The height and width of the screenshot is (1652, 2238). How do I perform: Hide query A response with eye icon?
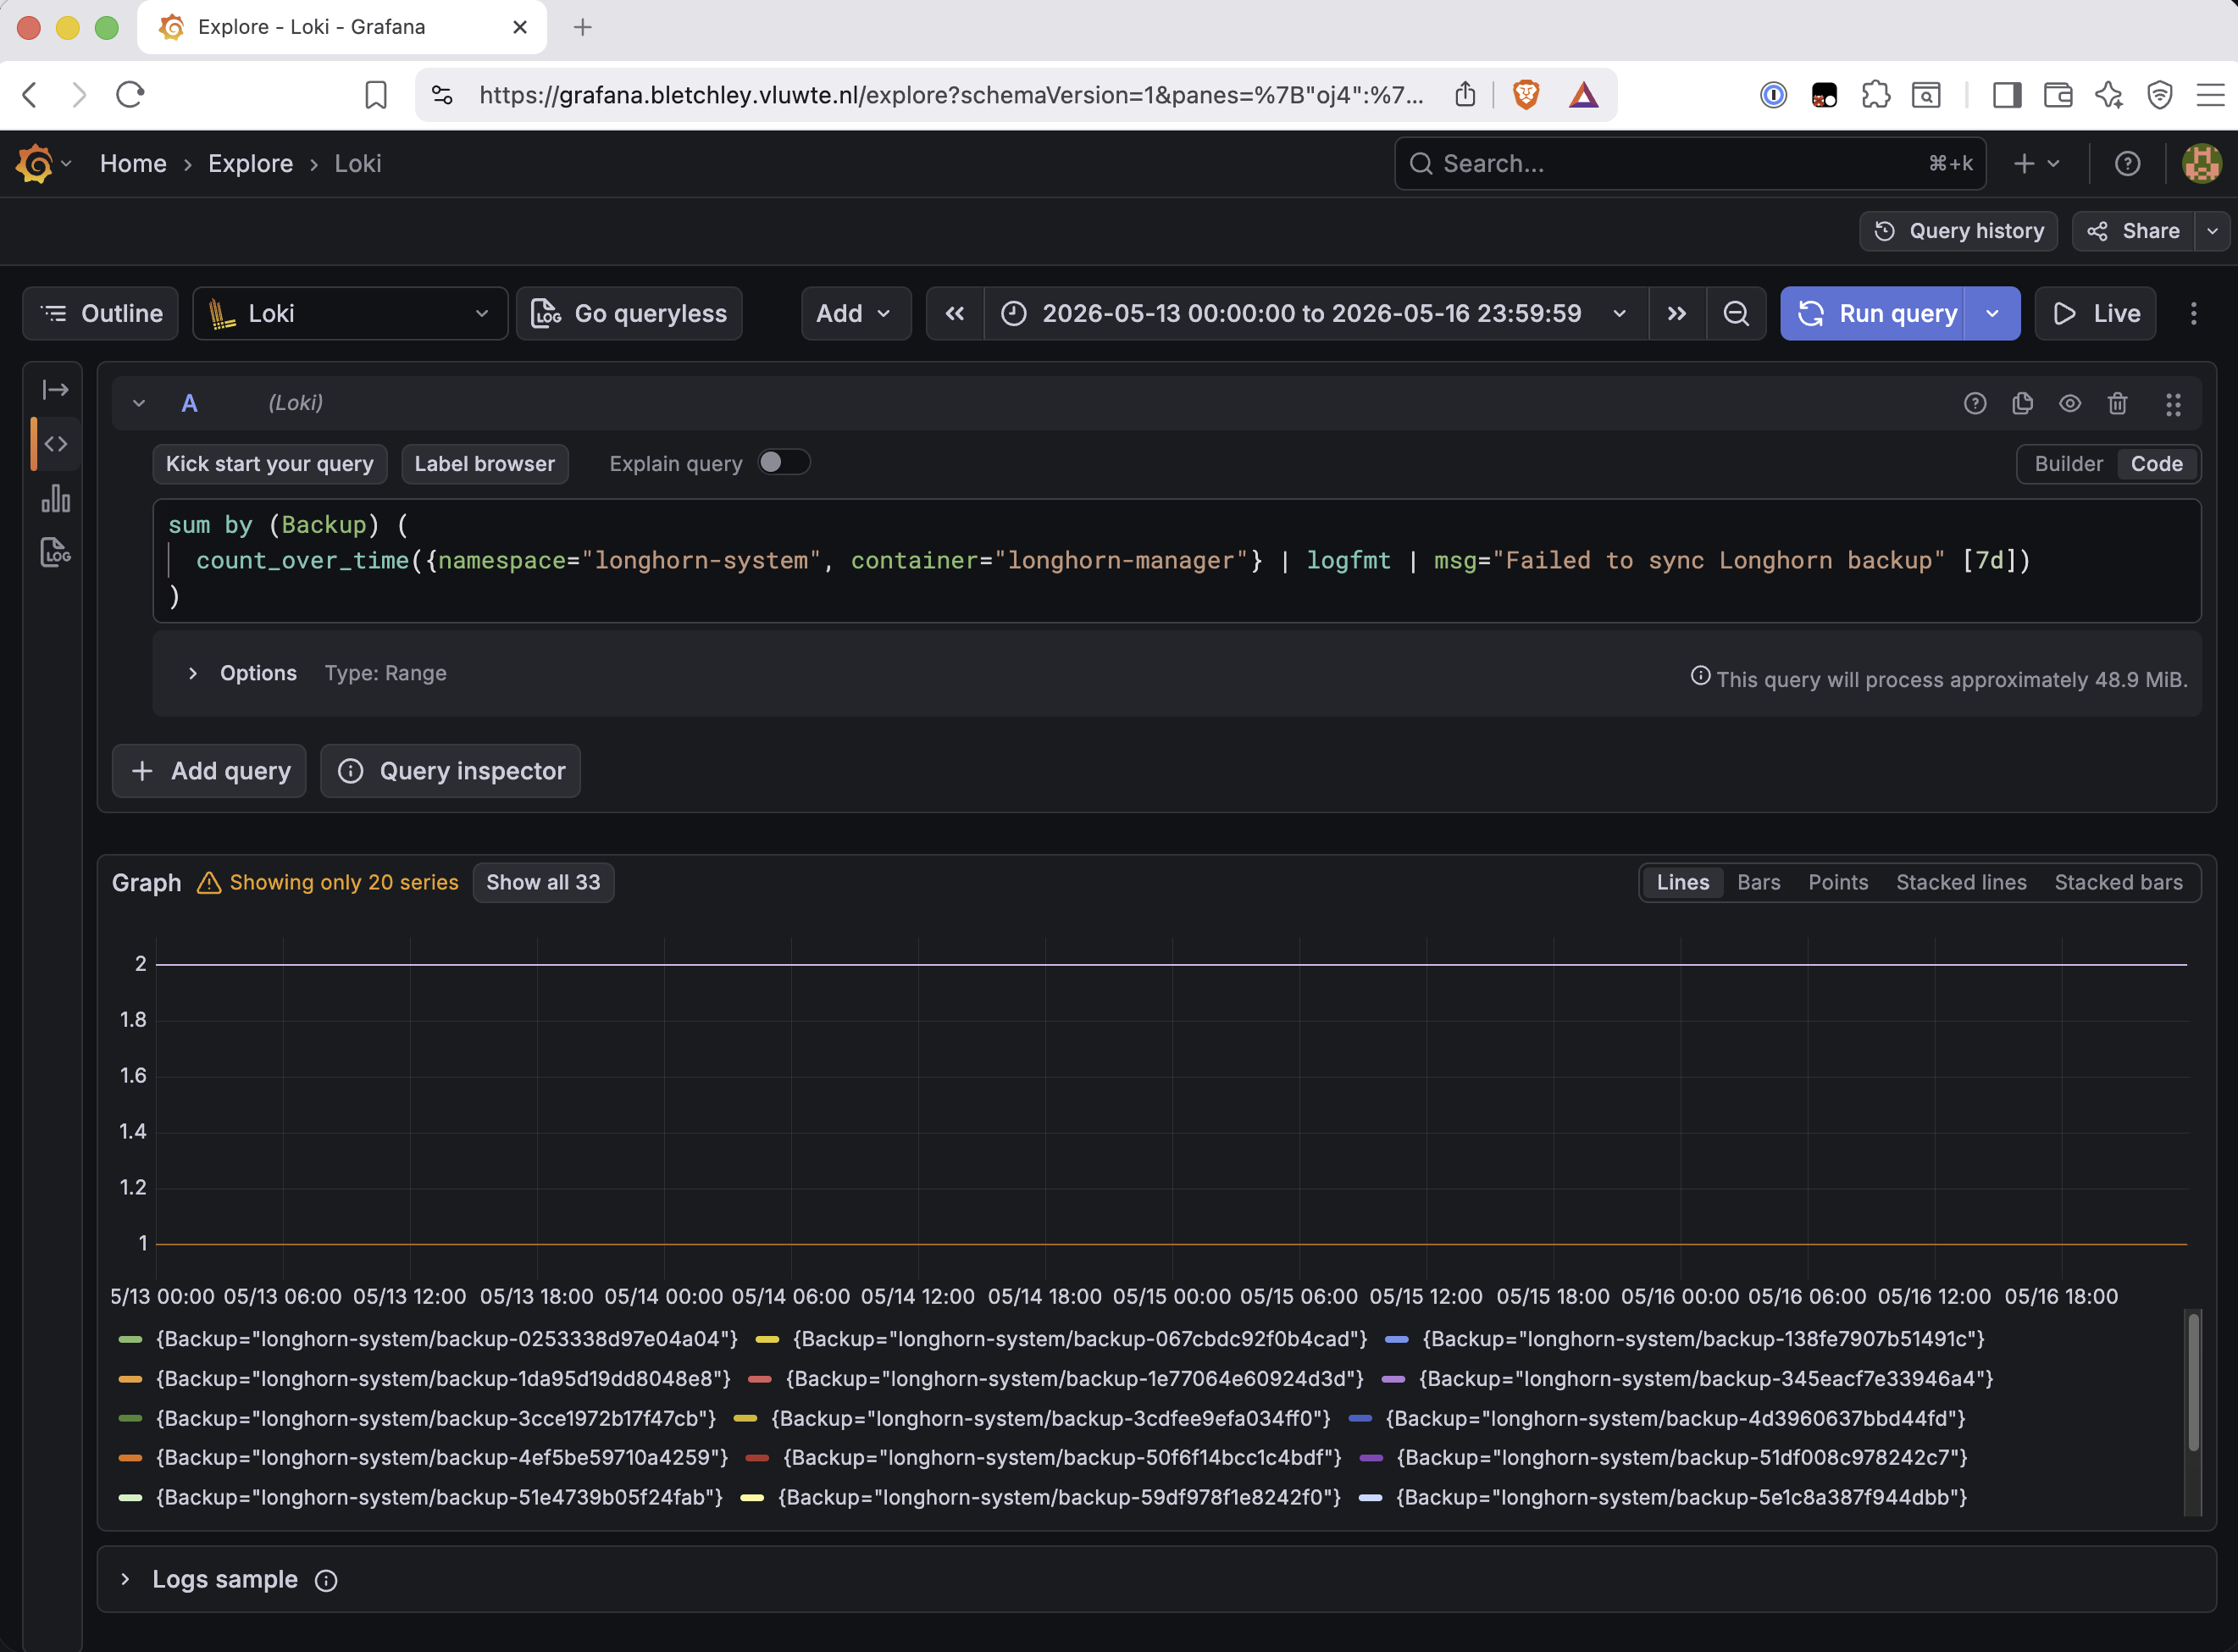pos(2070,403)
